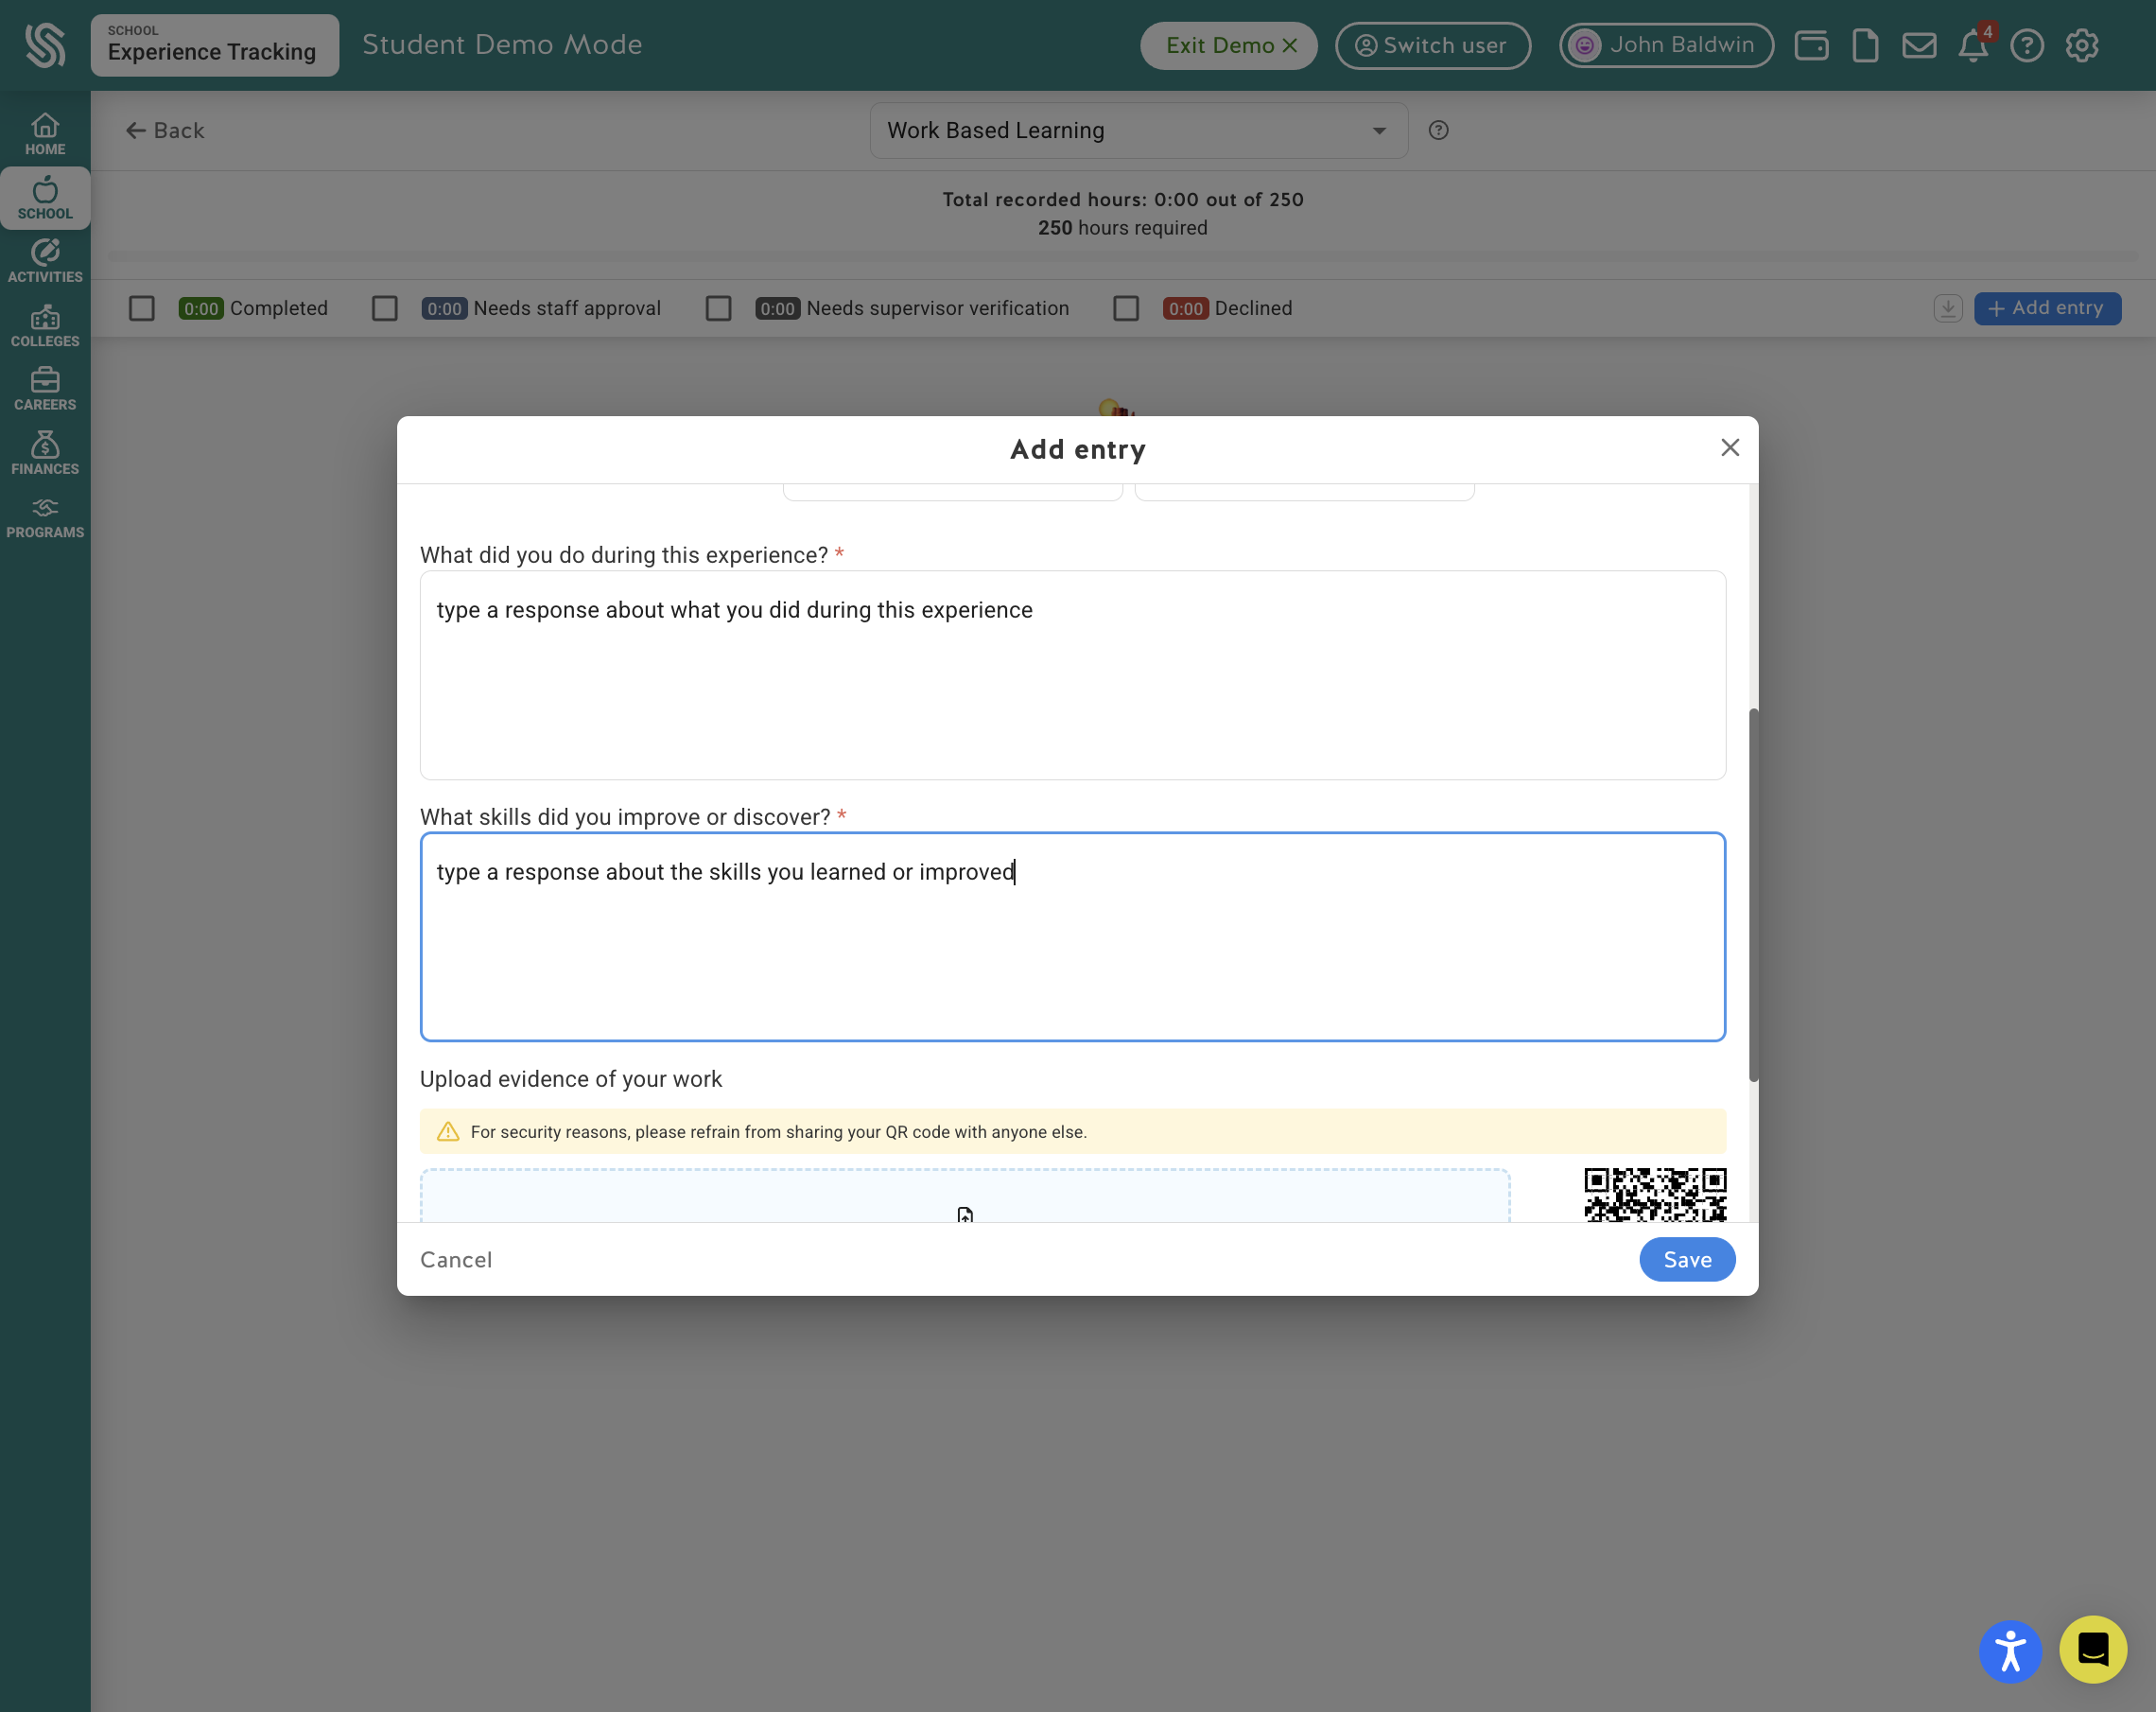
Task: Go to Home in the sidebar
Action: [45, 134]
